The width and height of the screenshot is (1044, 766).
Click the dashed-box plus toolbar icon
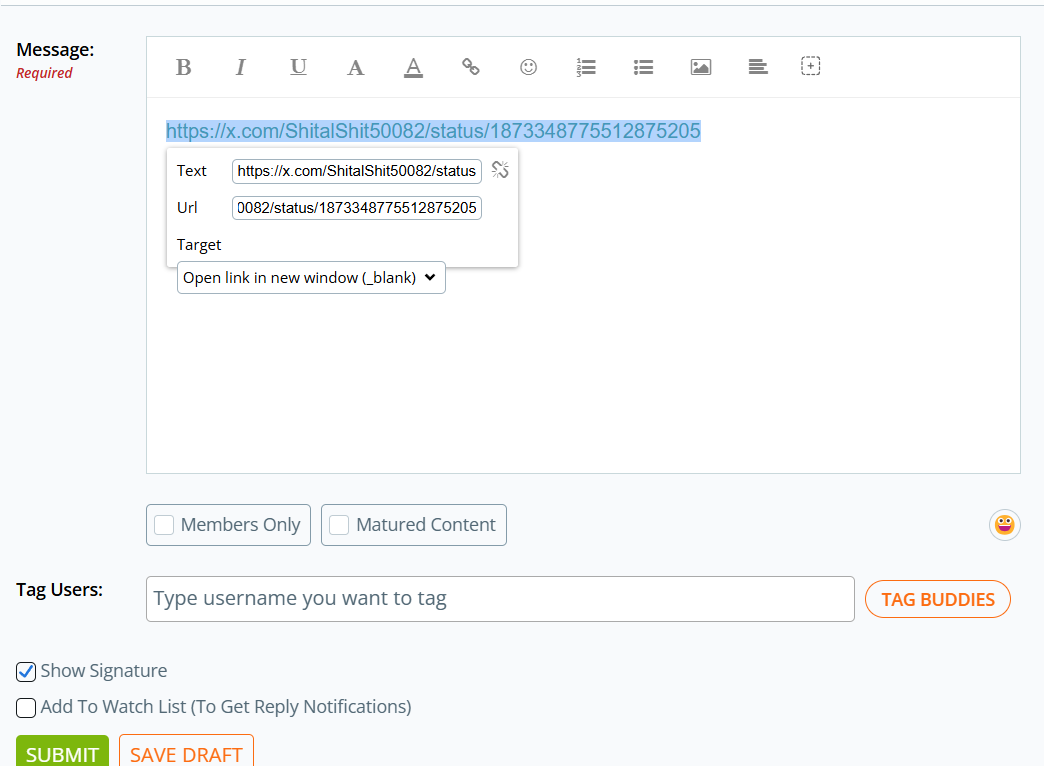click(810, 66)
